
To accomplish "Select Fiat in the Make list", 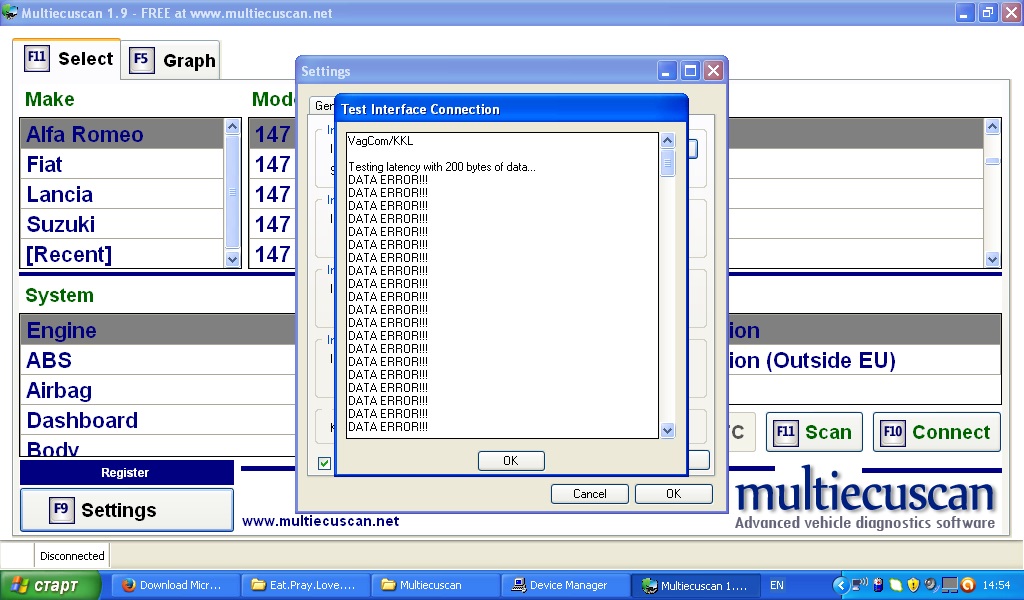I will pos(122,164).
